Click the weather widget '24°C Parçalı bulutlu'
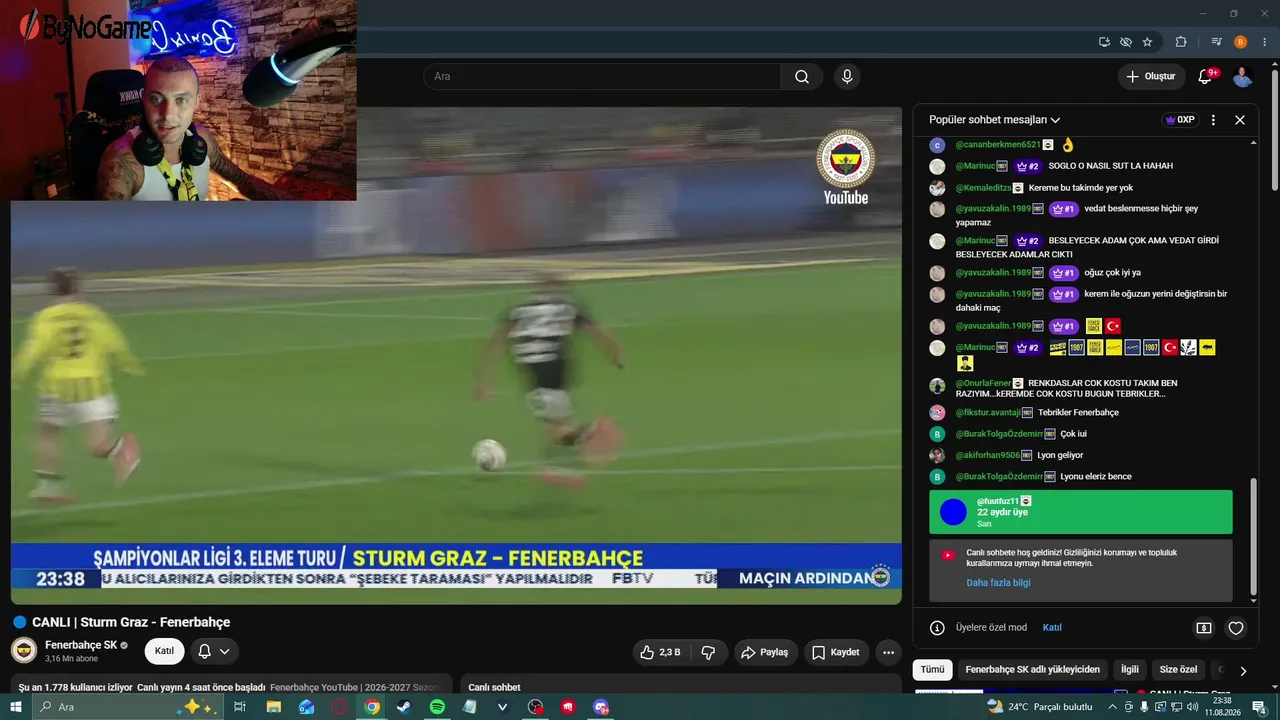This screenshot has height=720, width=1280. [1039, 707]
